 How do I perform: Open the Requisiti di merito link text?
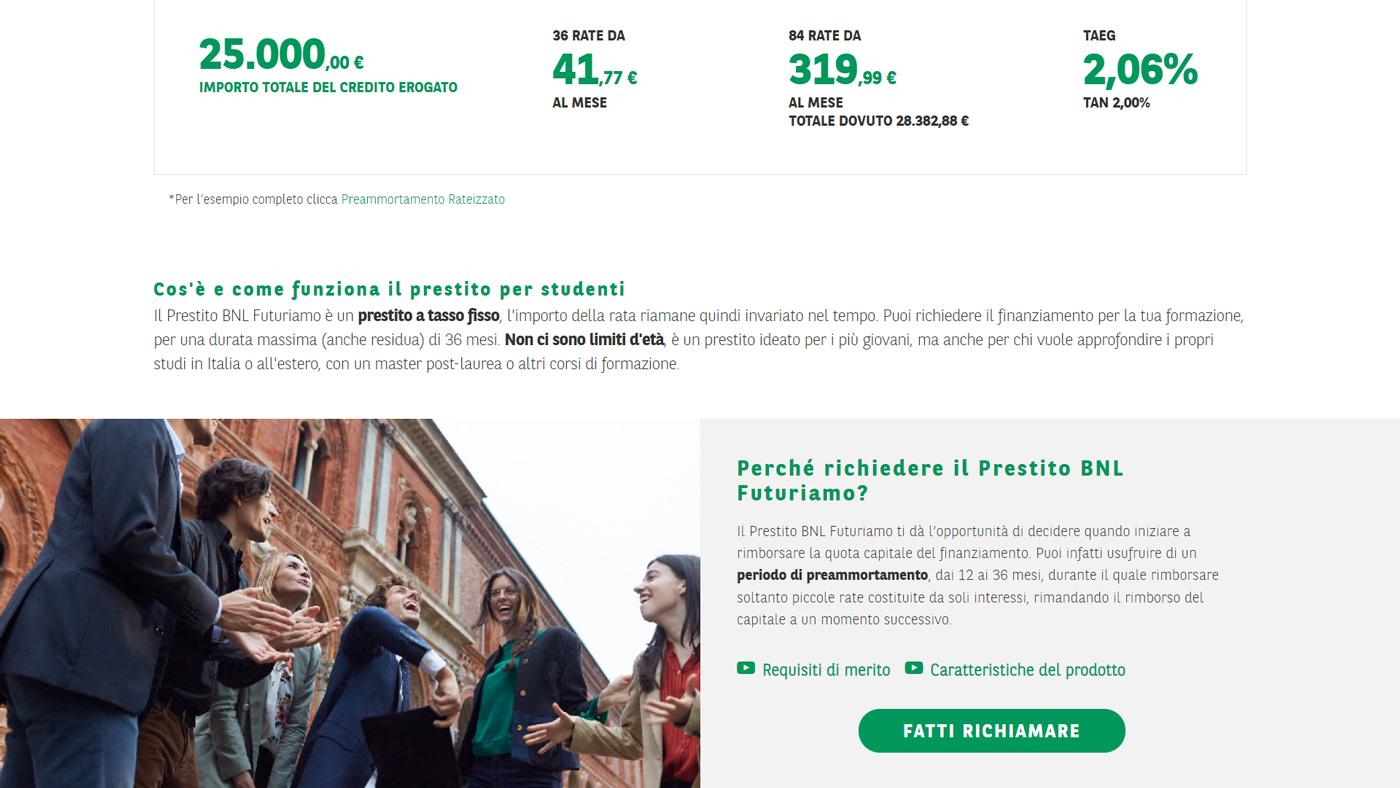(826, 670)
